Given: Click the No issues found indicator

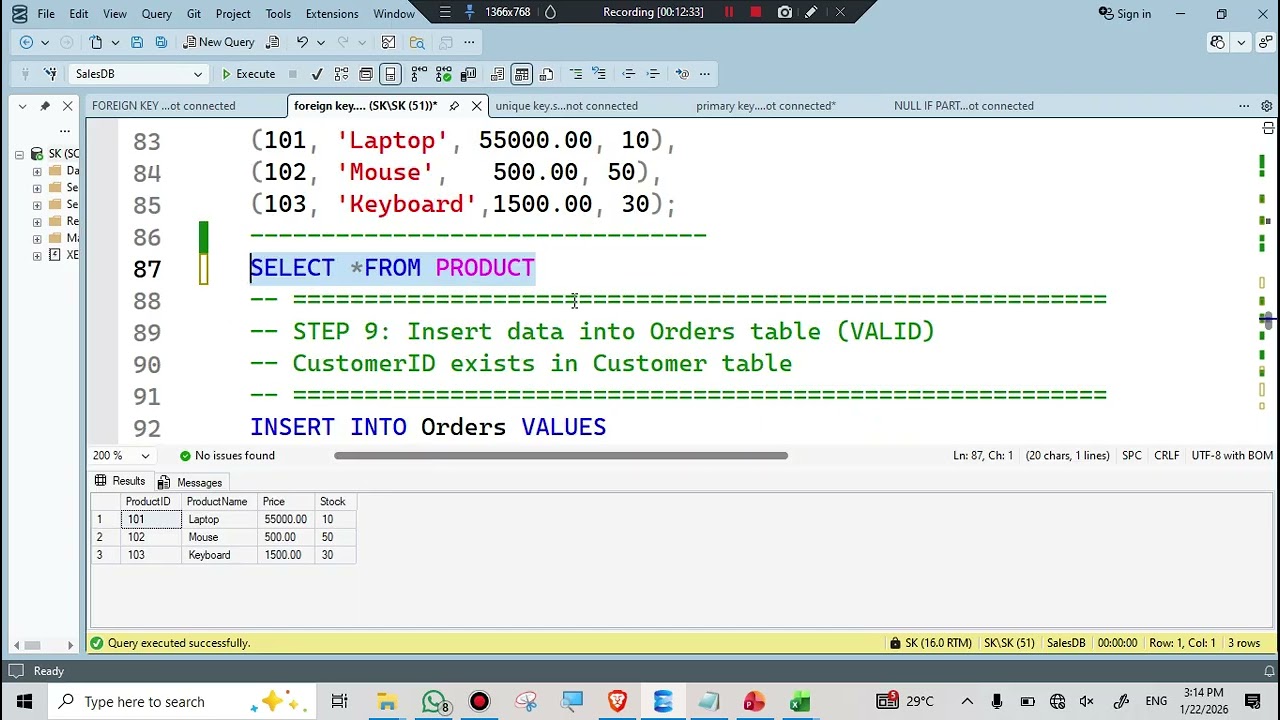Looking at the screenshot, I should [226, 456].
